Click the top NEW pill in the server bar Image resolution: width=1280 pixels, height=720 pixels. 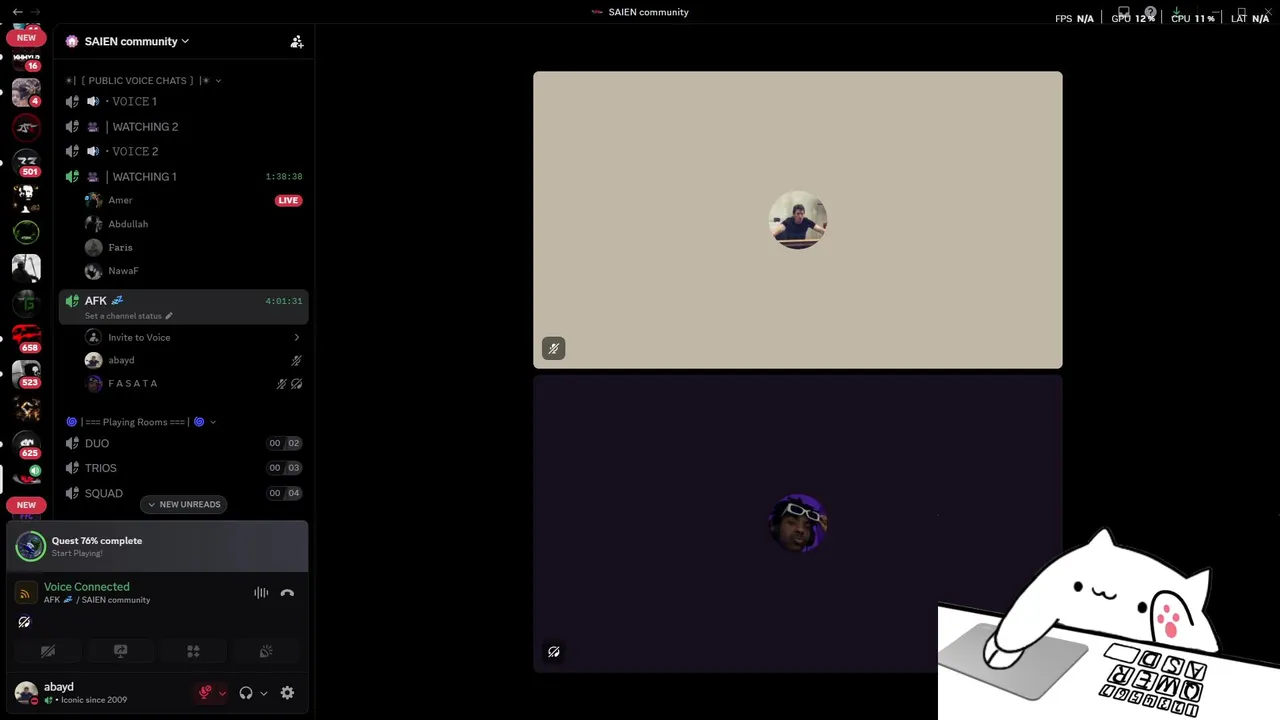(x=26, y=38)
